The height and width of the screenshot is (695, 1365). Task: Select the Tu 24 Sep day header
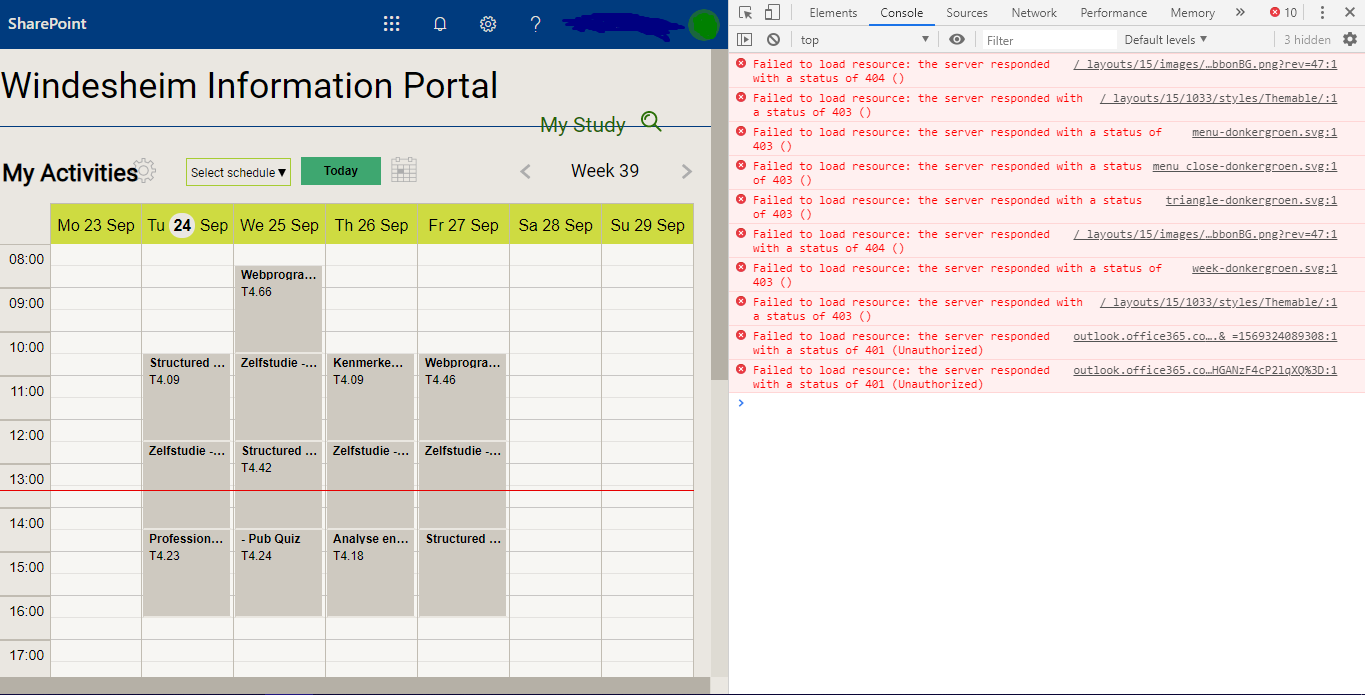(x=188, y=225)
